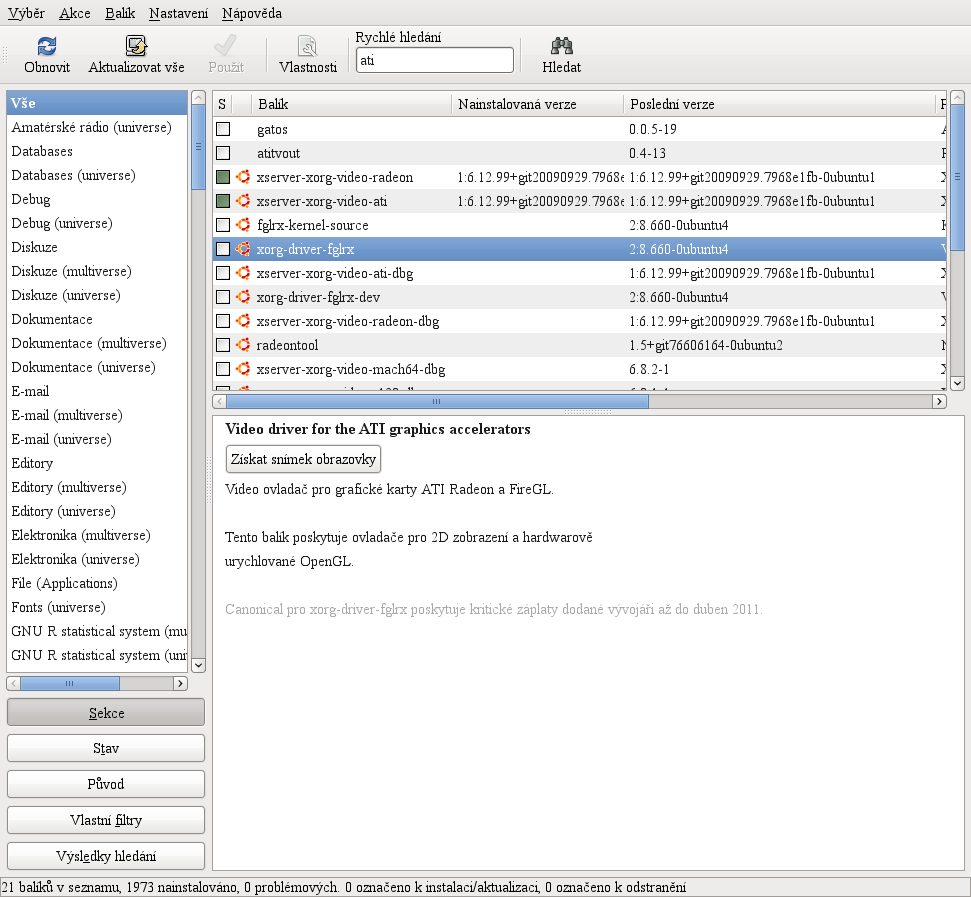
Task: Select the Databases category
Action: [x=97, y=151]
